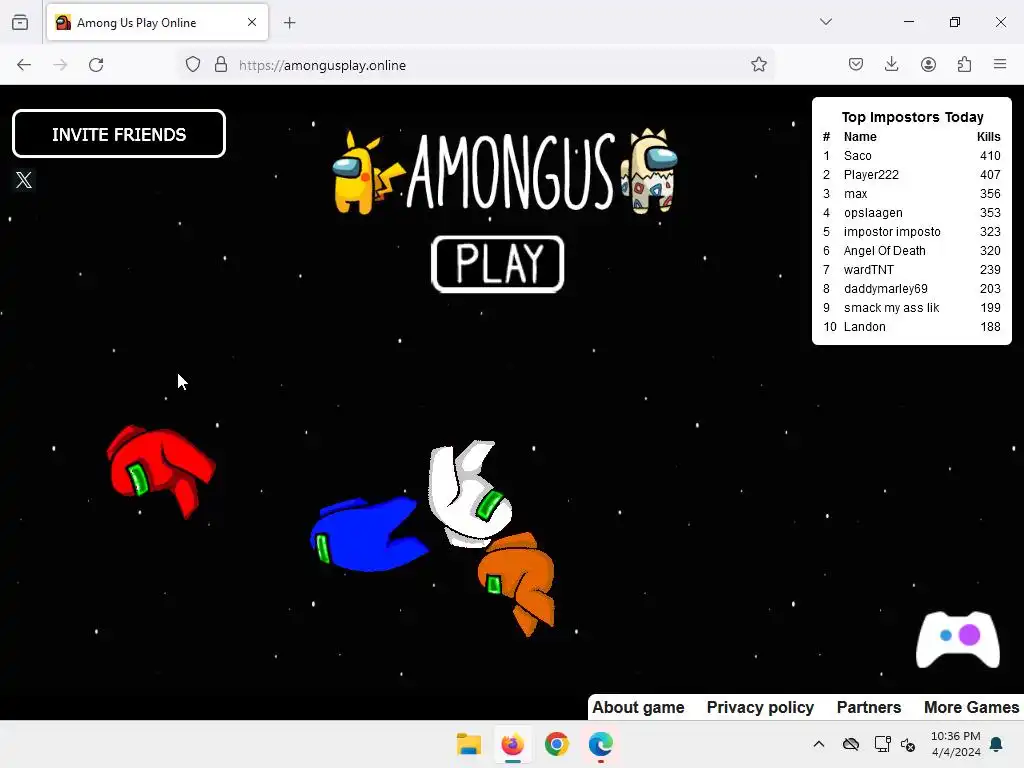Click the 410 kills value
The image size is (1024, 768).
990,155
